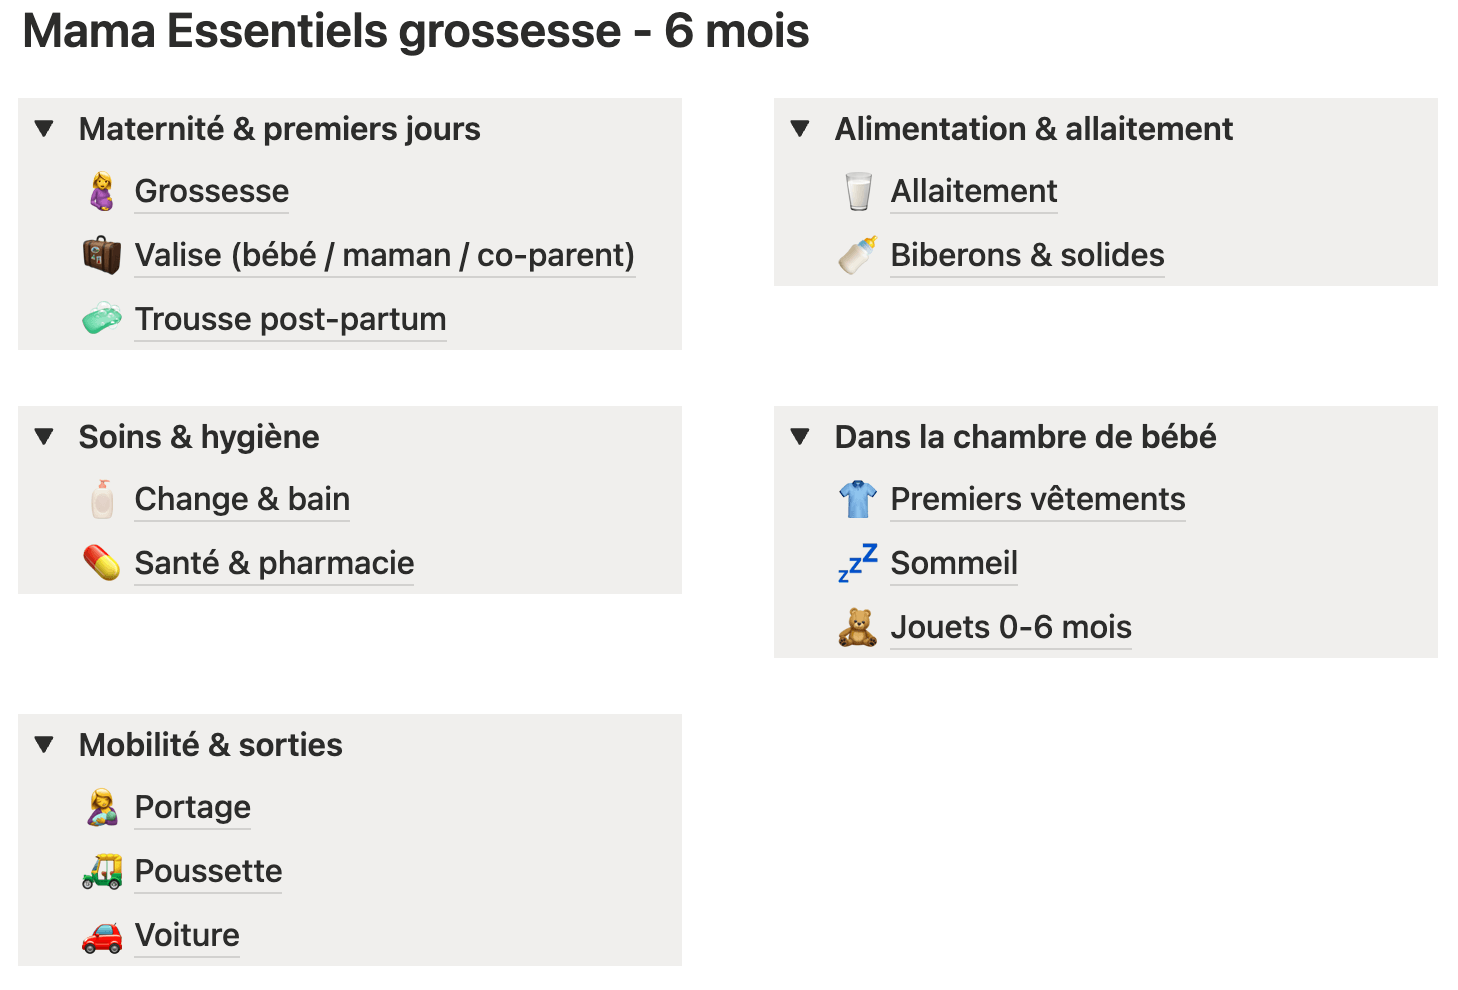Click the baby bottle icon for Biberons
This screenshot has height=990, width=1458.
(x=858, y=255)
